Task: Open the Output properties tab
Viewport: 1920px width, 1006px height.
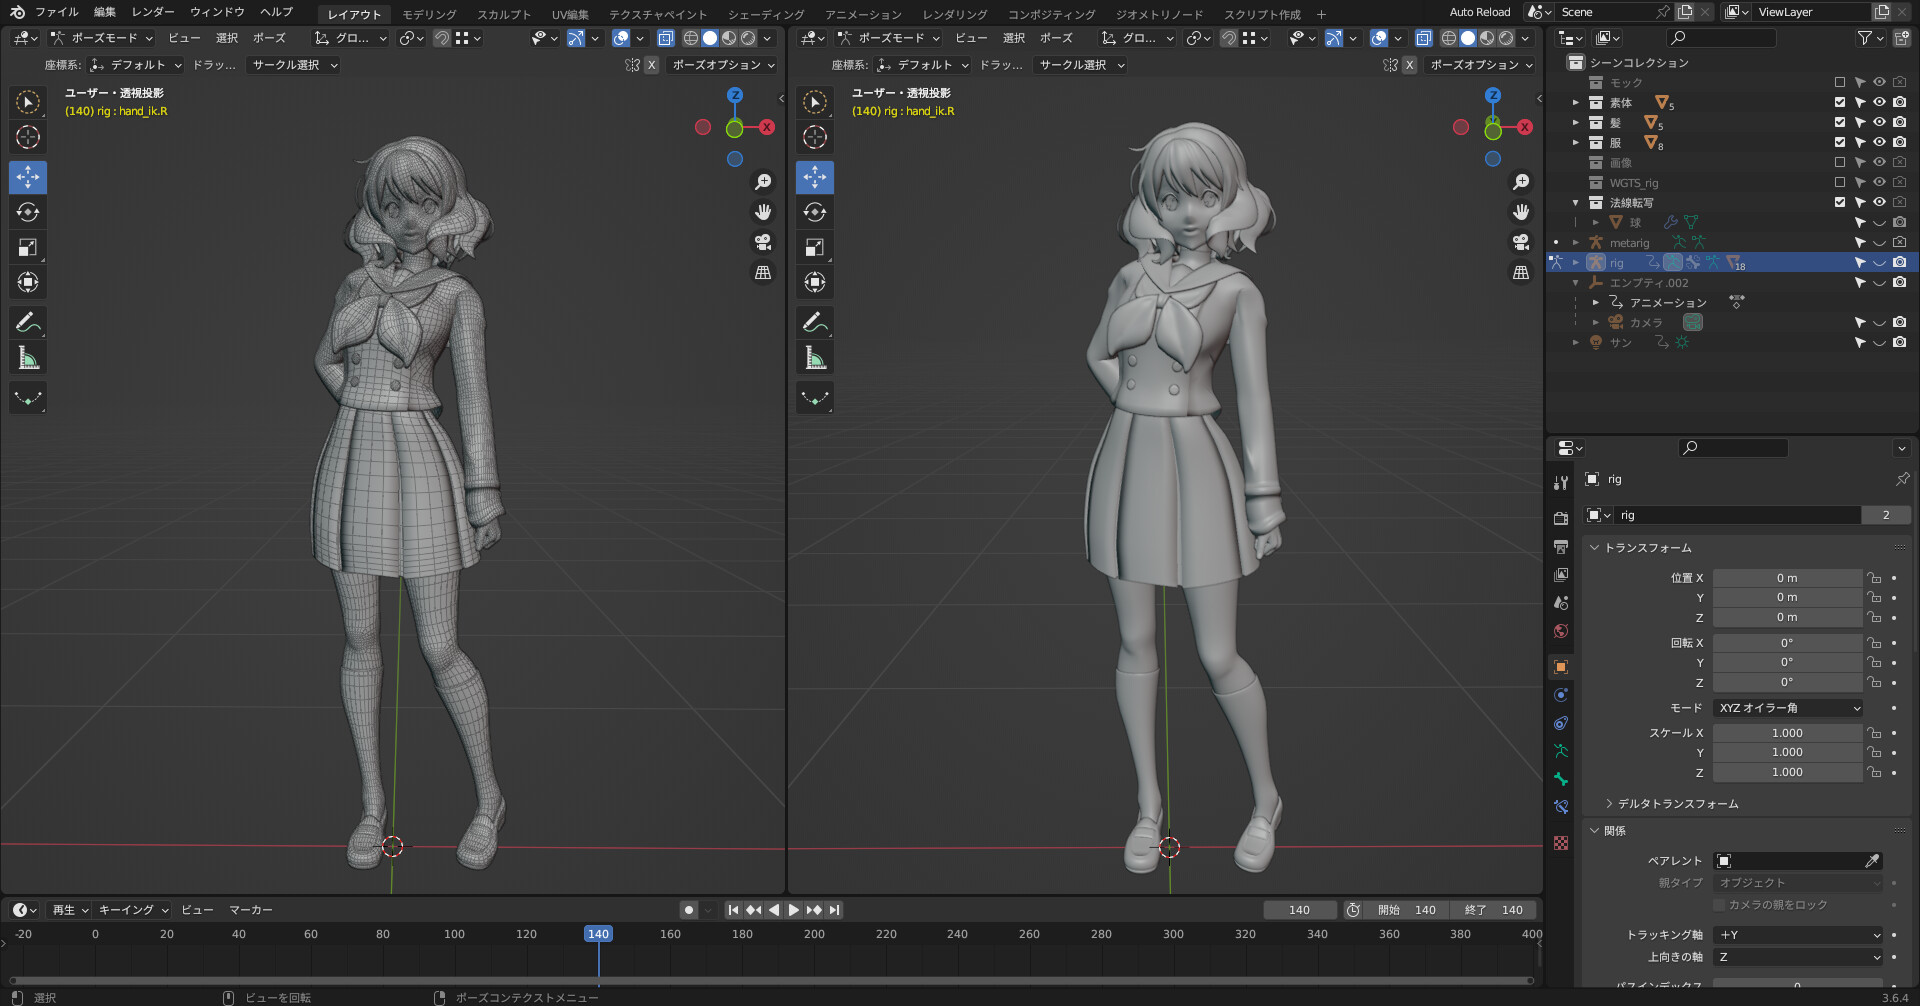Action: click(1561, 546)
